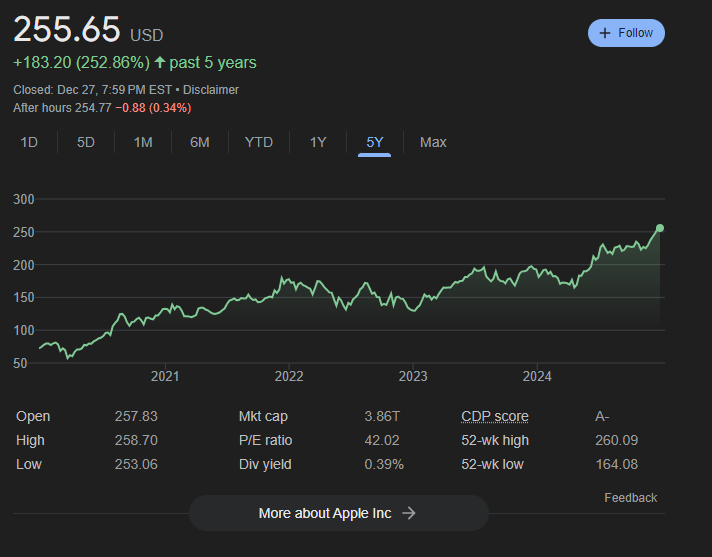Click the CDP score value A-
The width and height of the screenshot is (712, 557).
602,416
